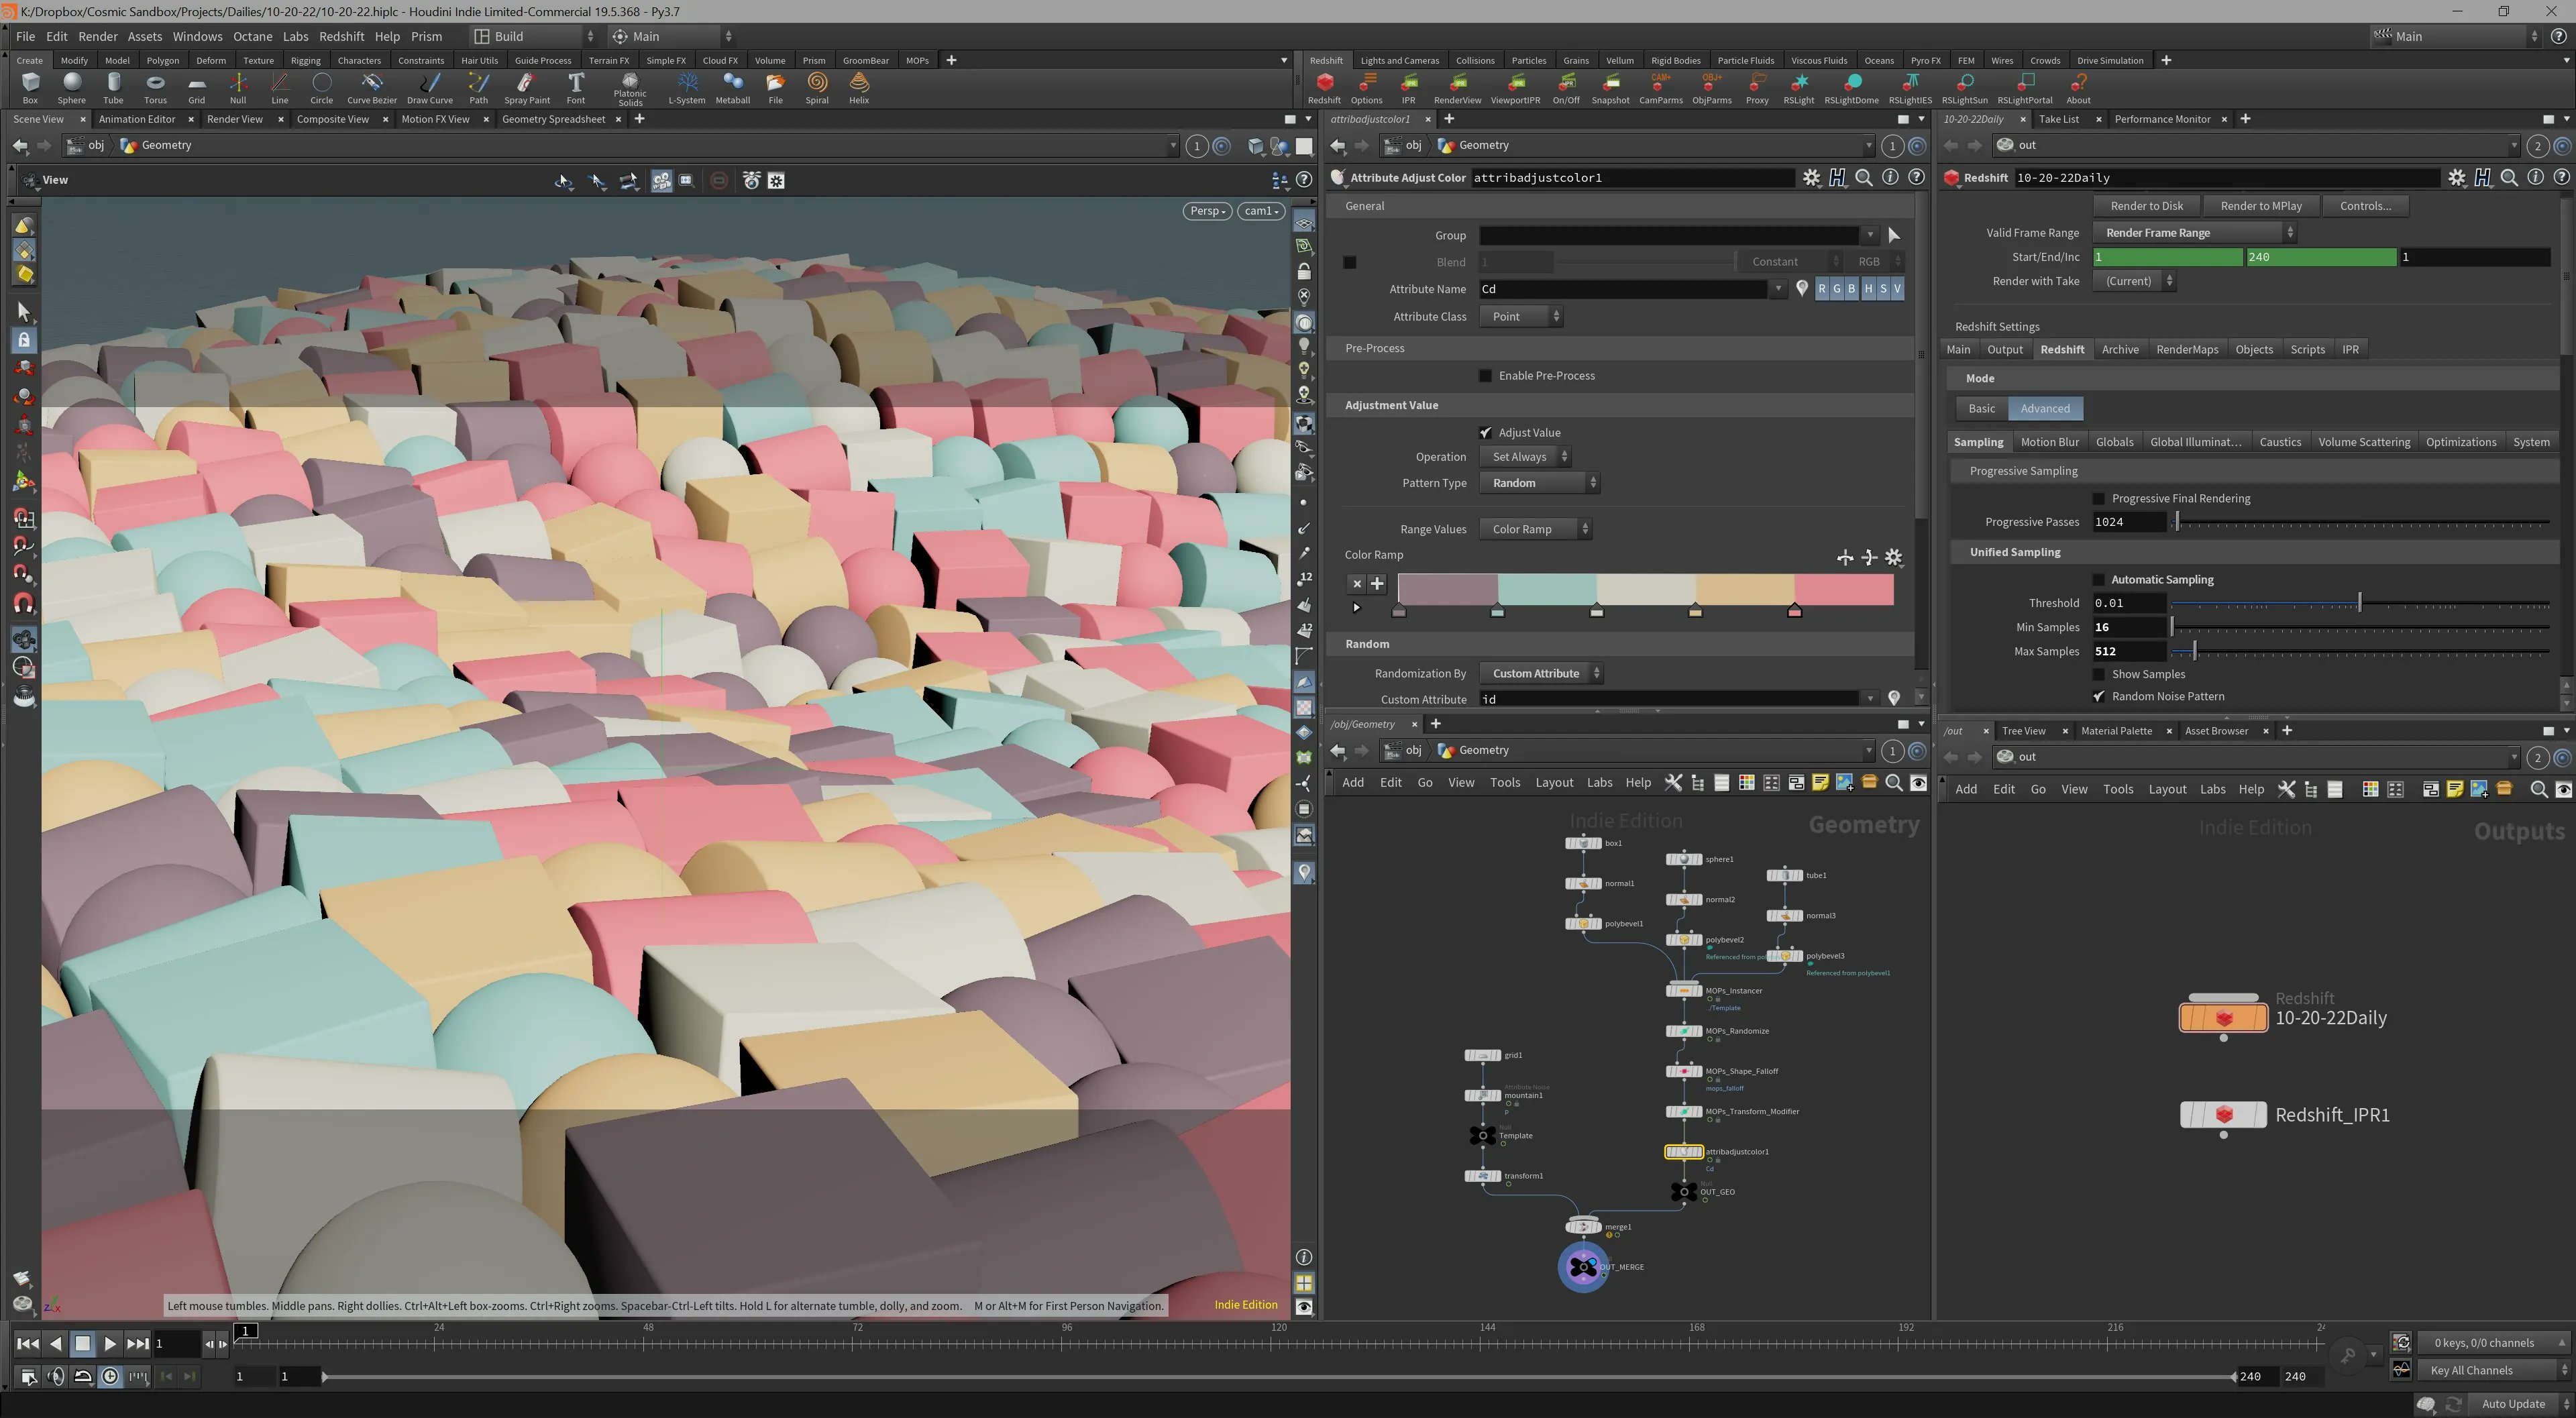Switch to the Geometry Spreadsheet tab
This screenshot has width=2576, height=1418.
[553, 119]
